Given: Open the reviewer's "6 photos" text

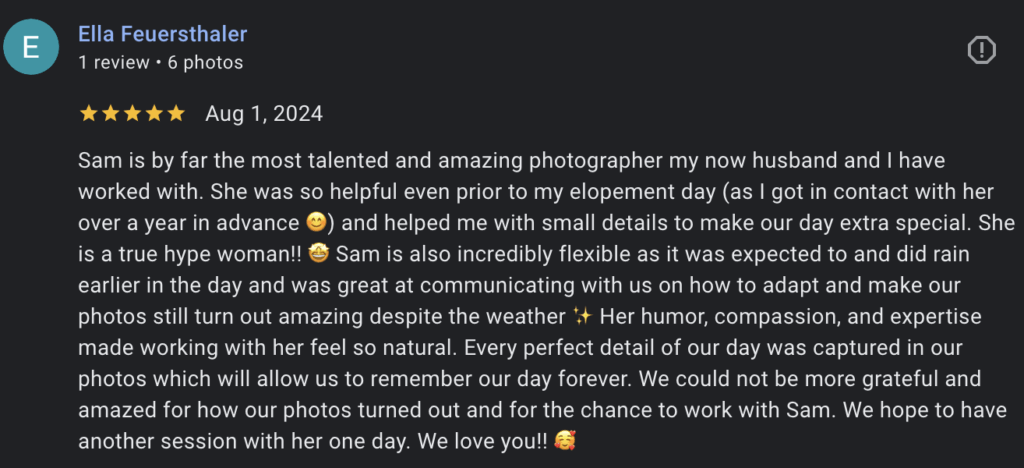Looking at the screenshot, I should (x=207, y=62).
